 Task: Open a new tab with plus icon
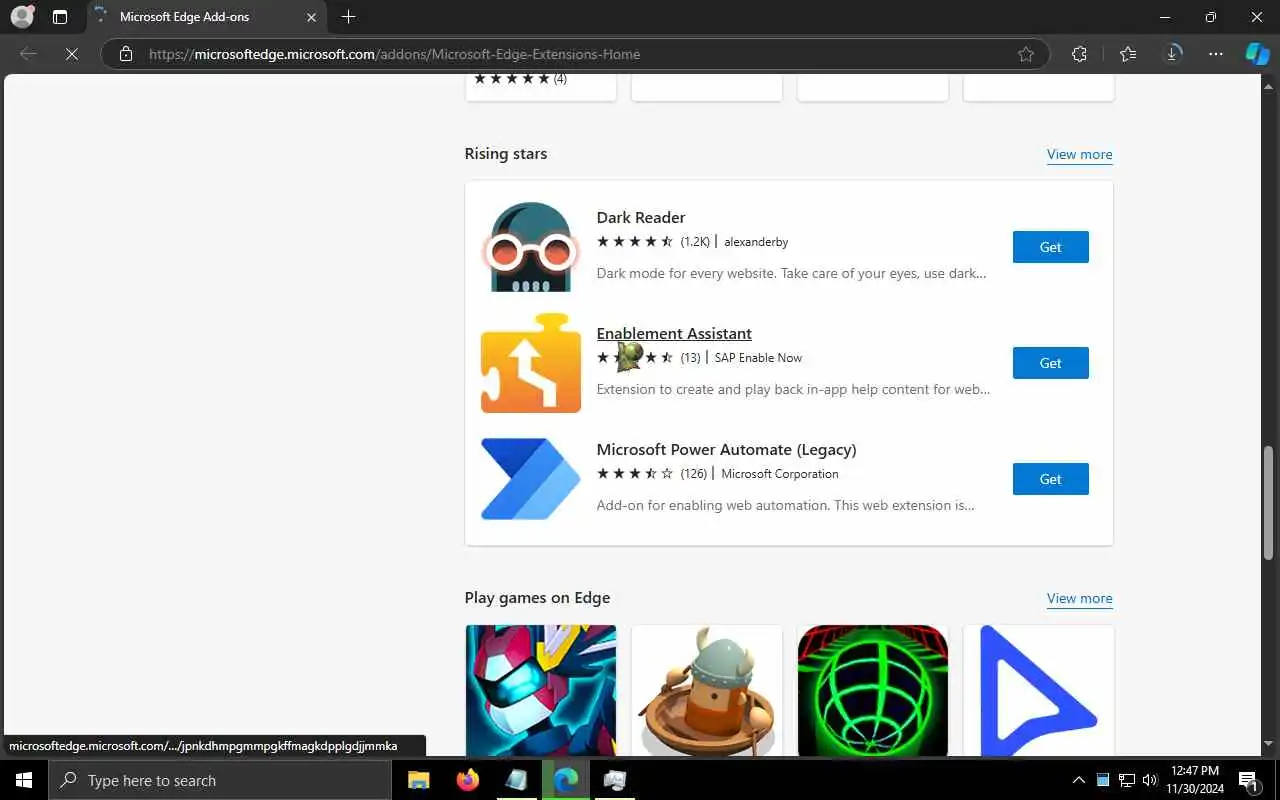click(x=348, y=17)
